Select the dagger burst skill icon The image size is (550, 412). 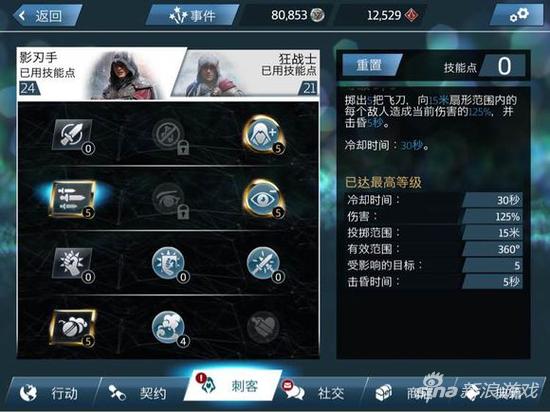coord(264,264)
